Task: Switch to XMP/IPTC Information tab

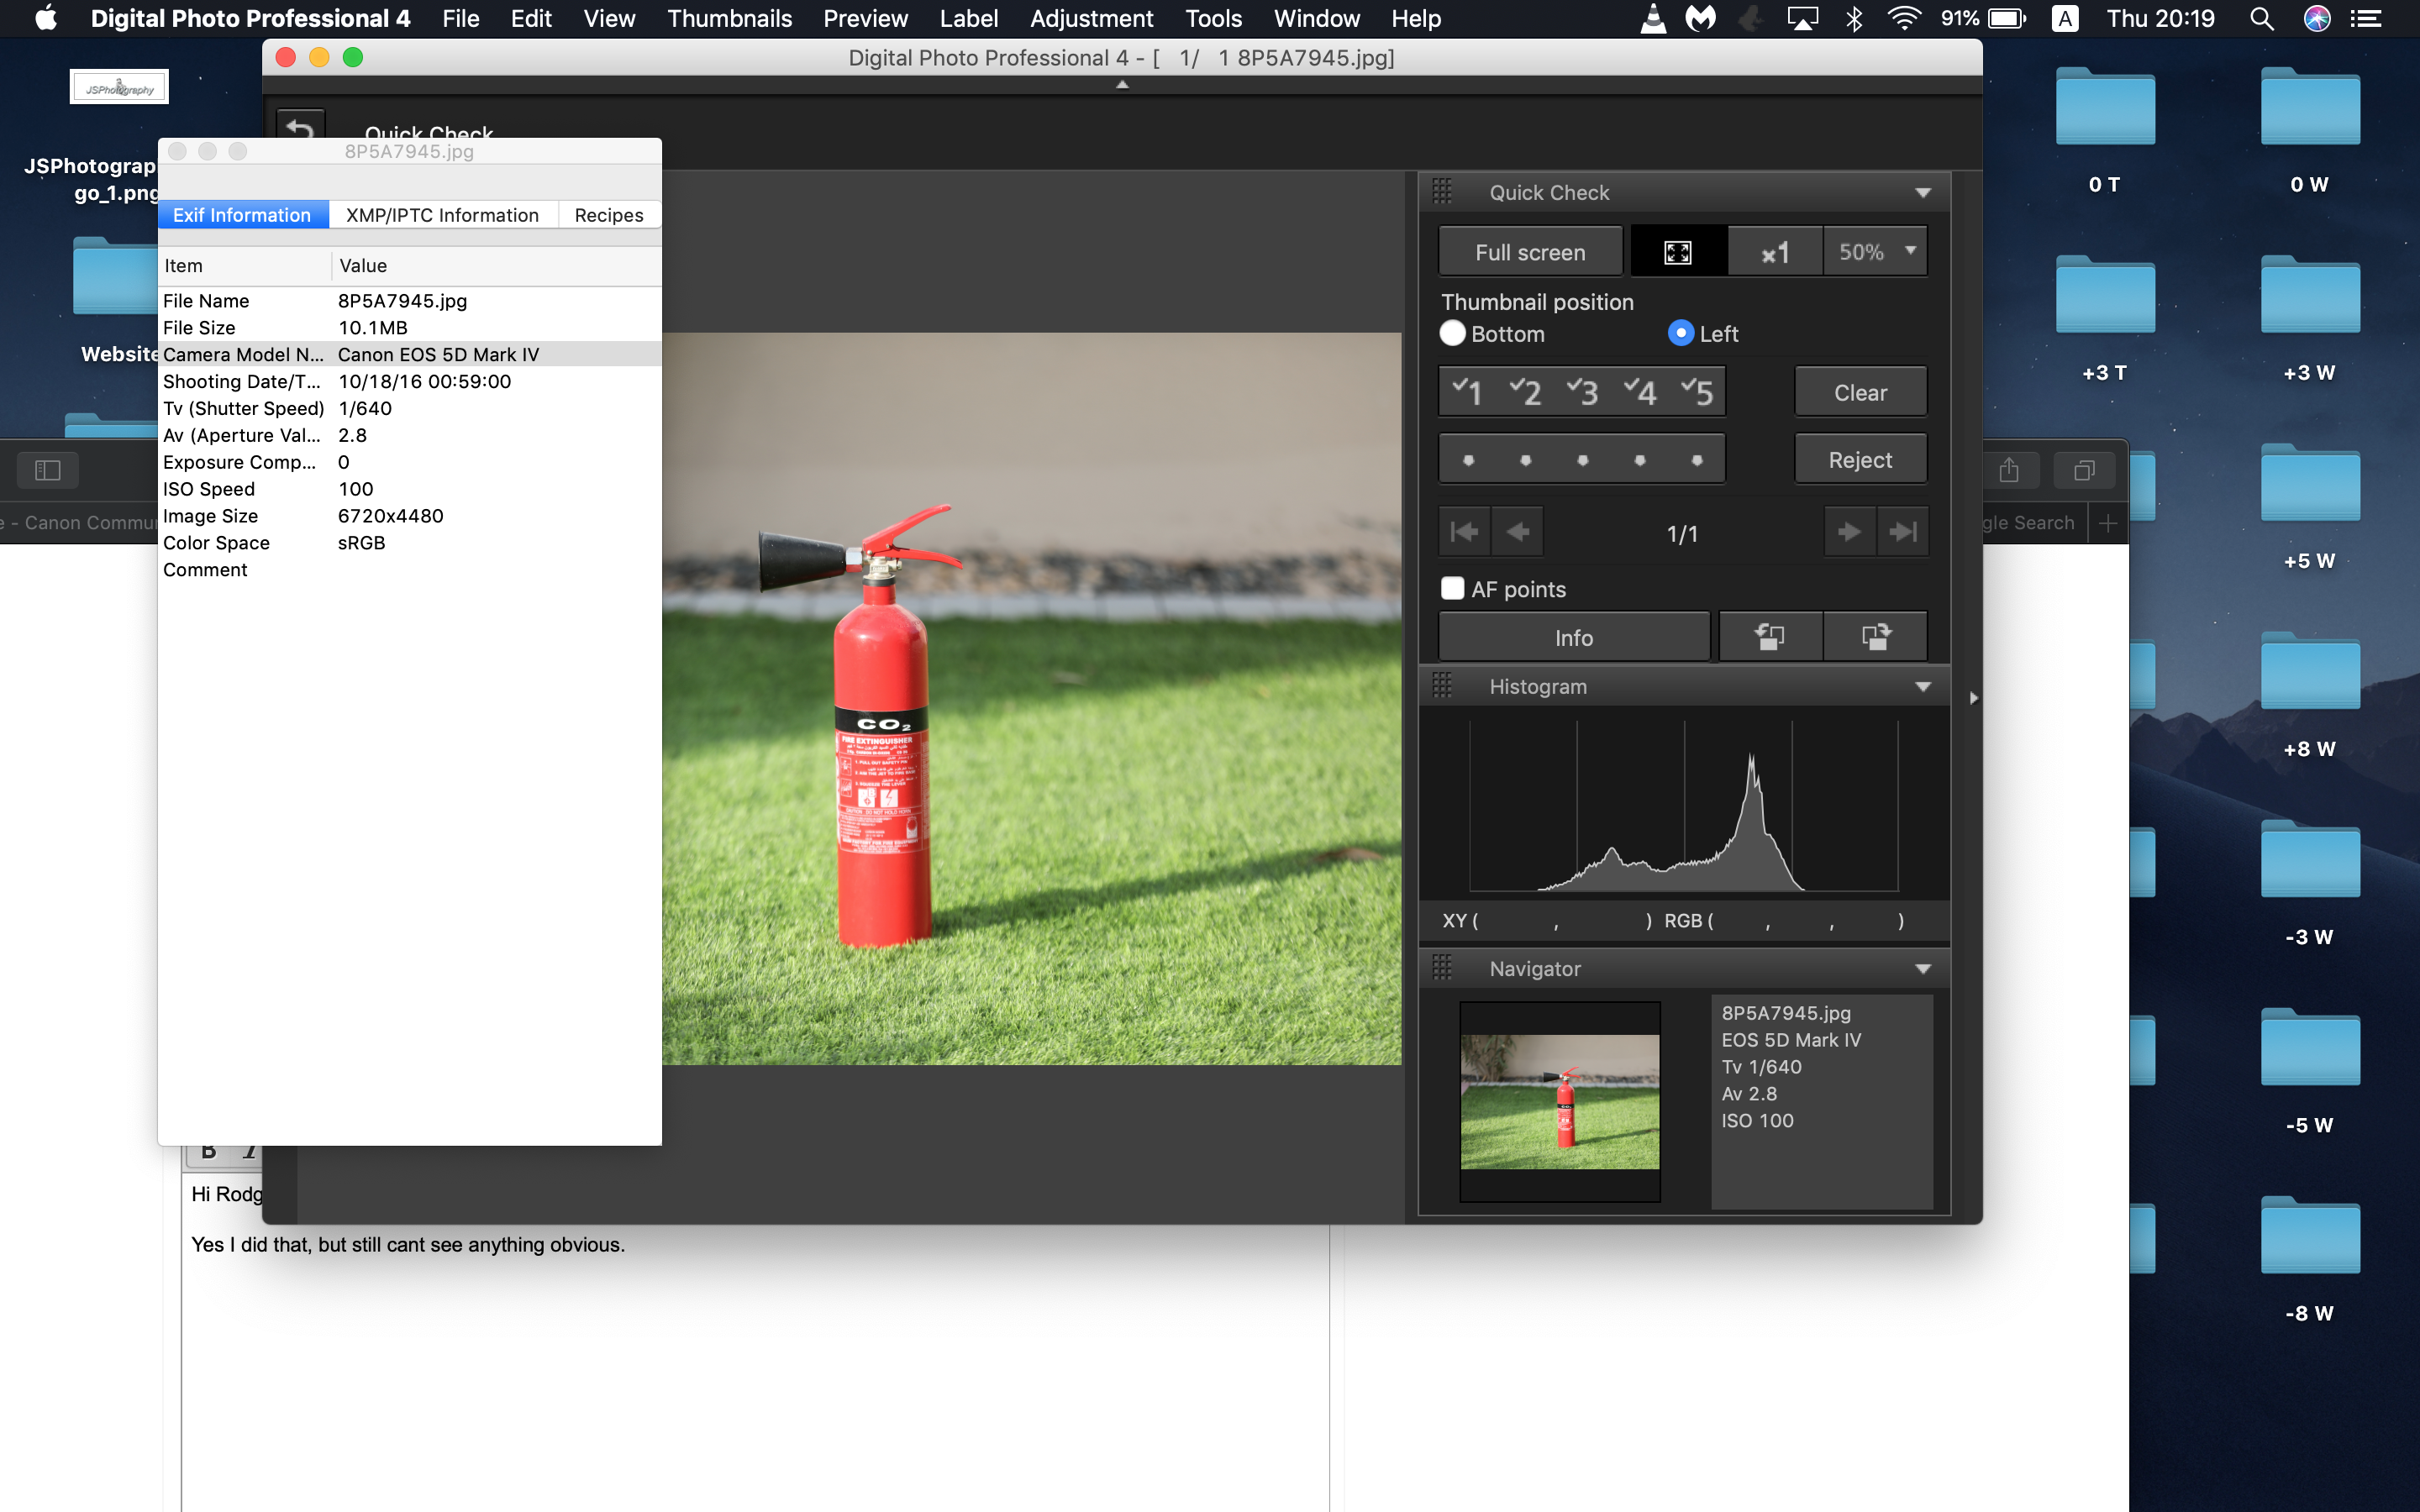Action: (x=443, y=214)
